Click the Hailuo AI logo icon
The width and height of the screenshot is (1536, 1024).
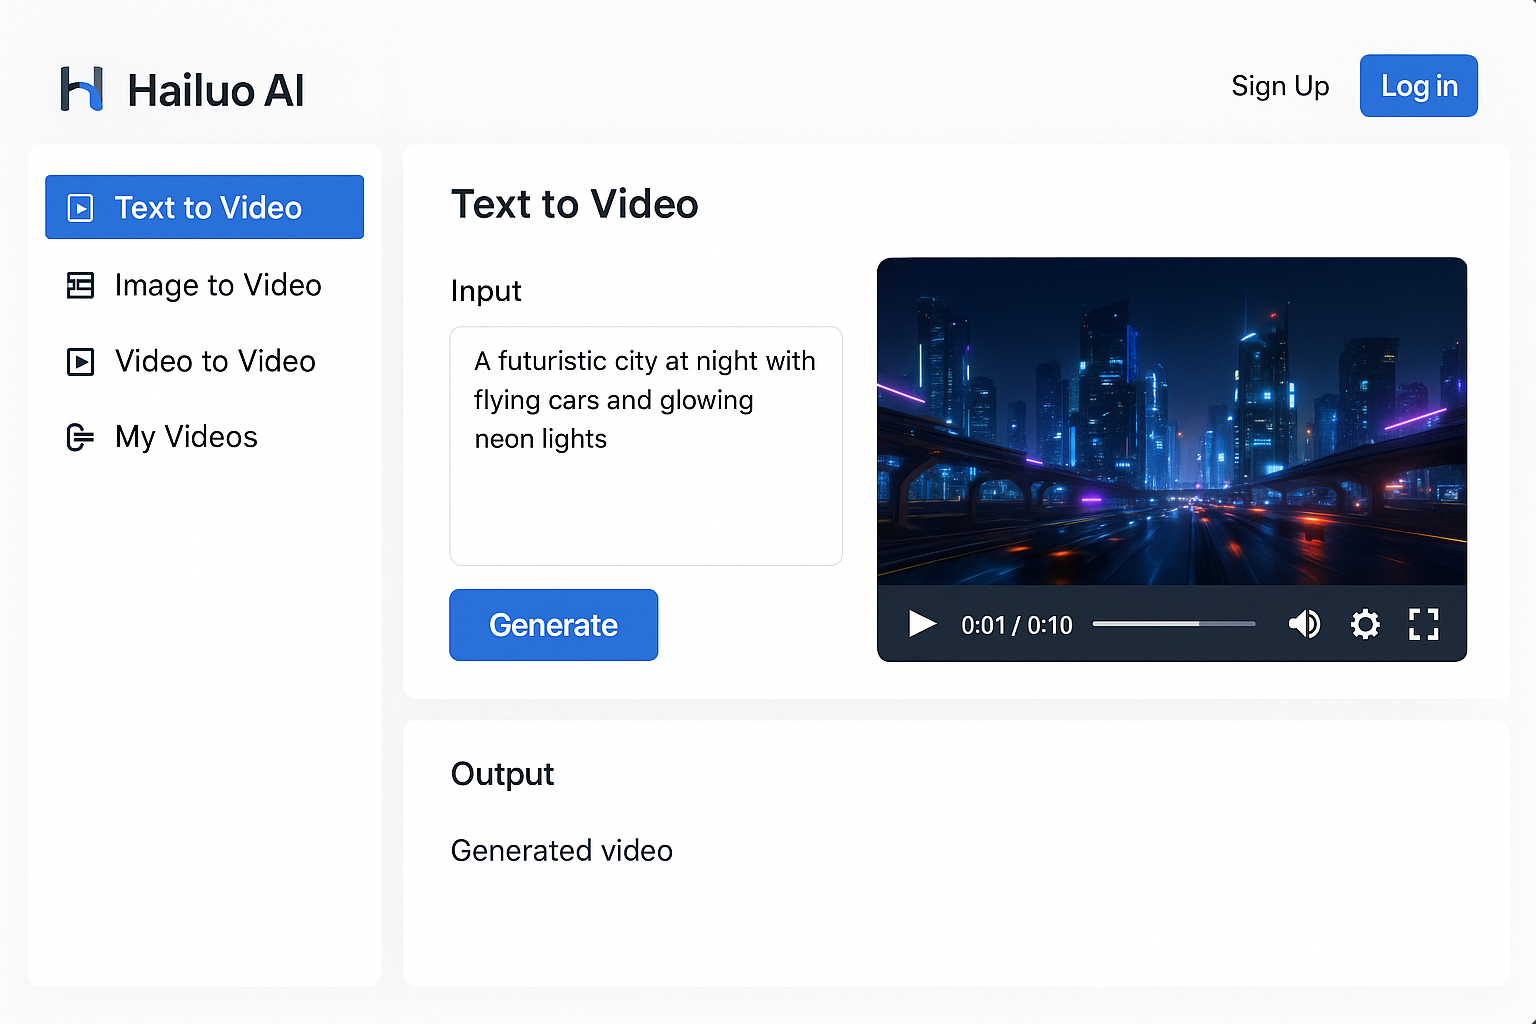81,89
